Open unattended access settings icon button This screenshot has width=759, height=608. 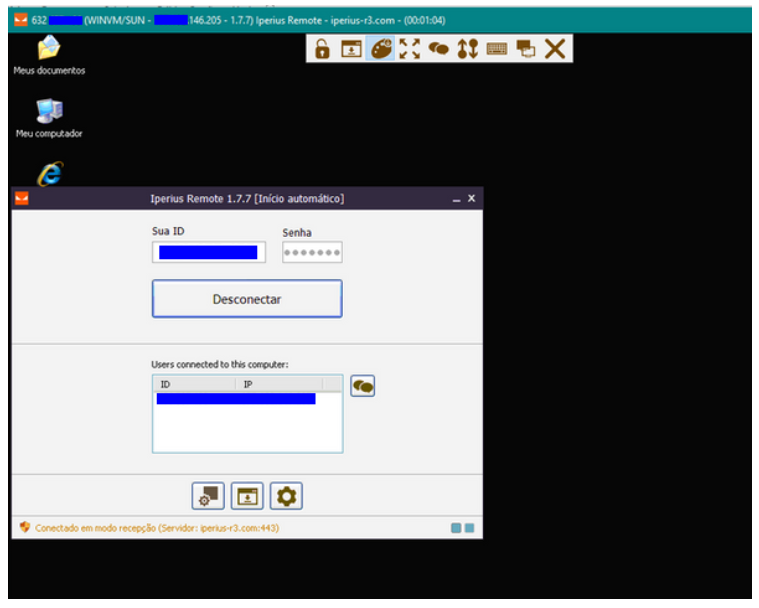click(x=208, y=496)
